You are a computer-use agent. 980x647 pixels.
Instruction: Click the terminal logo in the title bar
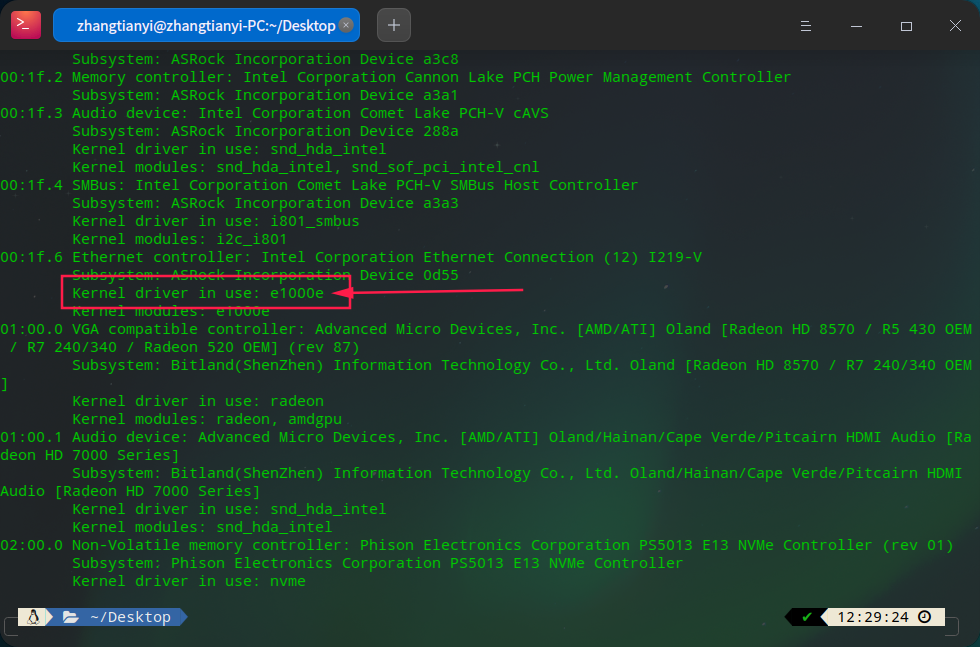coord(26,24)
